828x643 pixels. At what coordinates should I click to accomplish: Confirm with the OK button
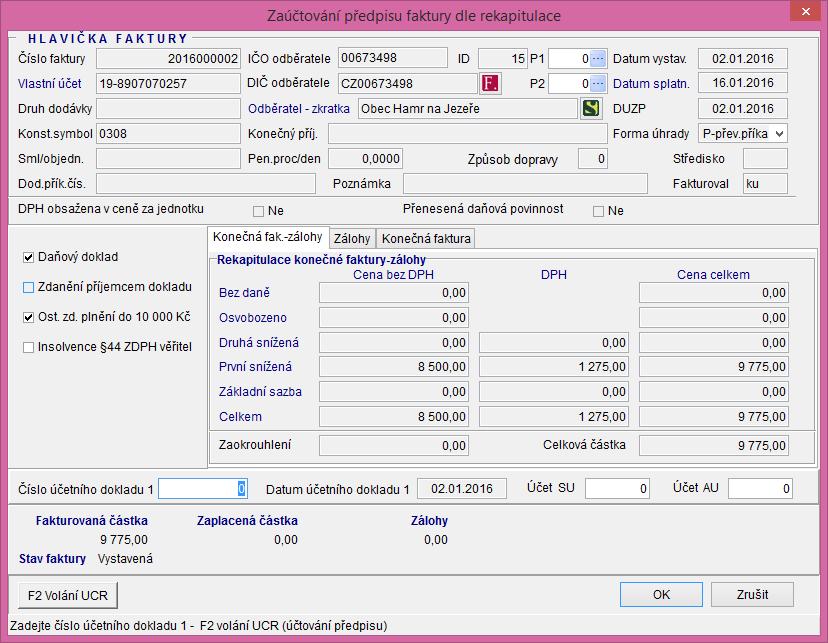(x=661, y=595)
